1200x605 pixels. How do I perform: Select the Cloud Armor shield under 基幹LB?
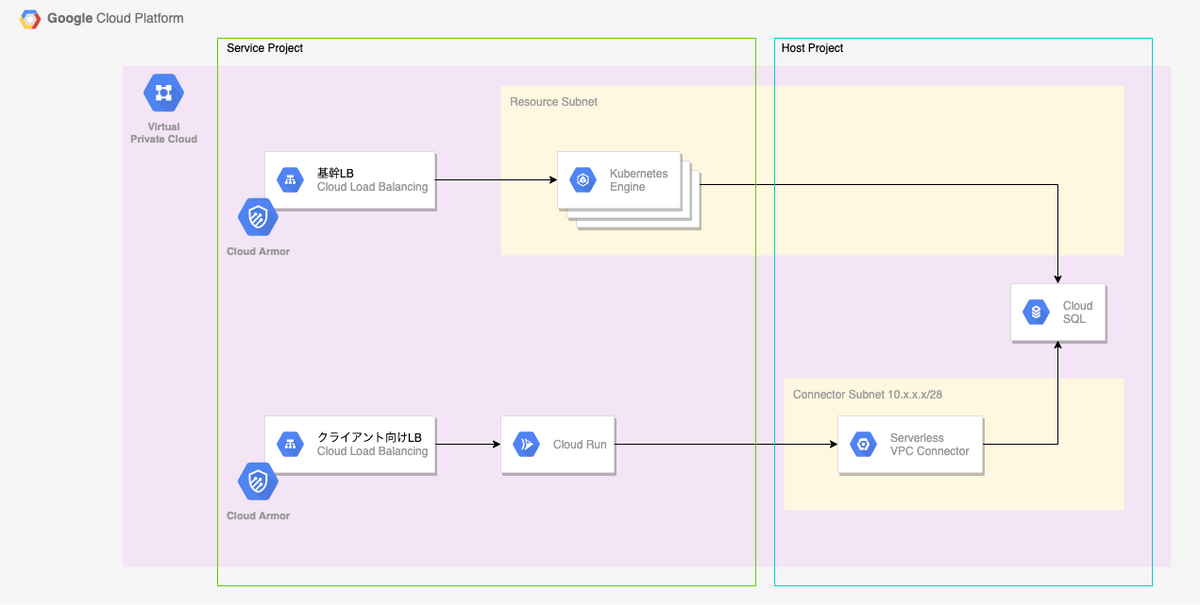click(258, 217)
